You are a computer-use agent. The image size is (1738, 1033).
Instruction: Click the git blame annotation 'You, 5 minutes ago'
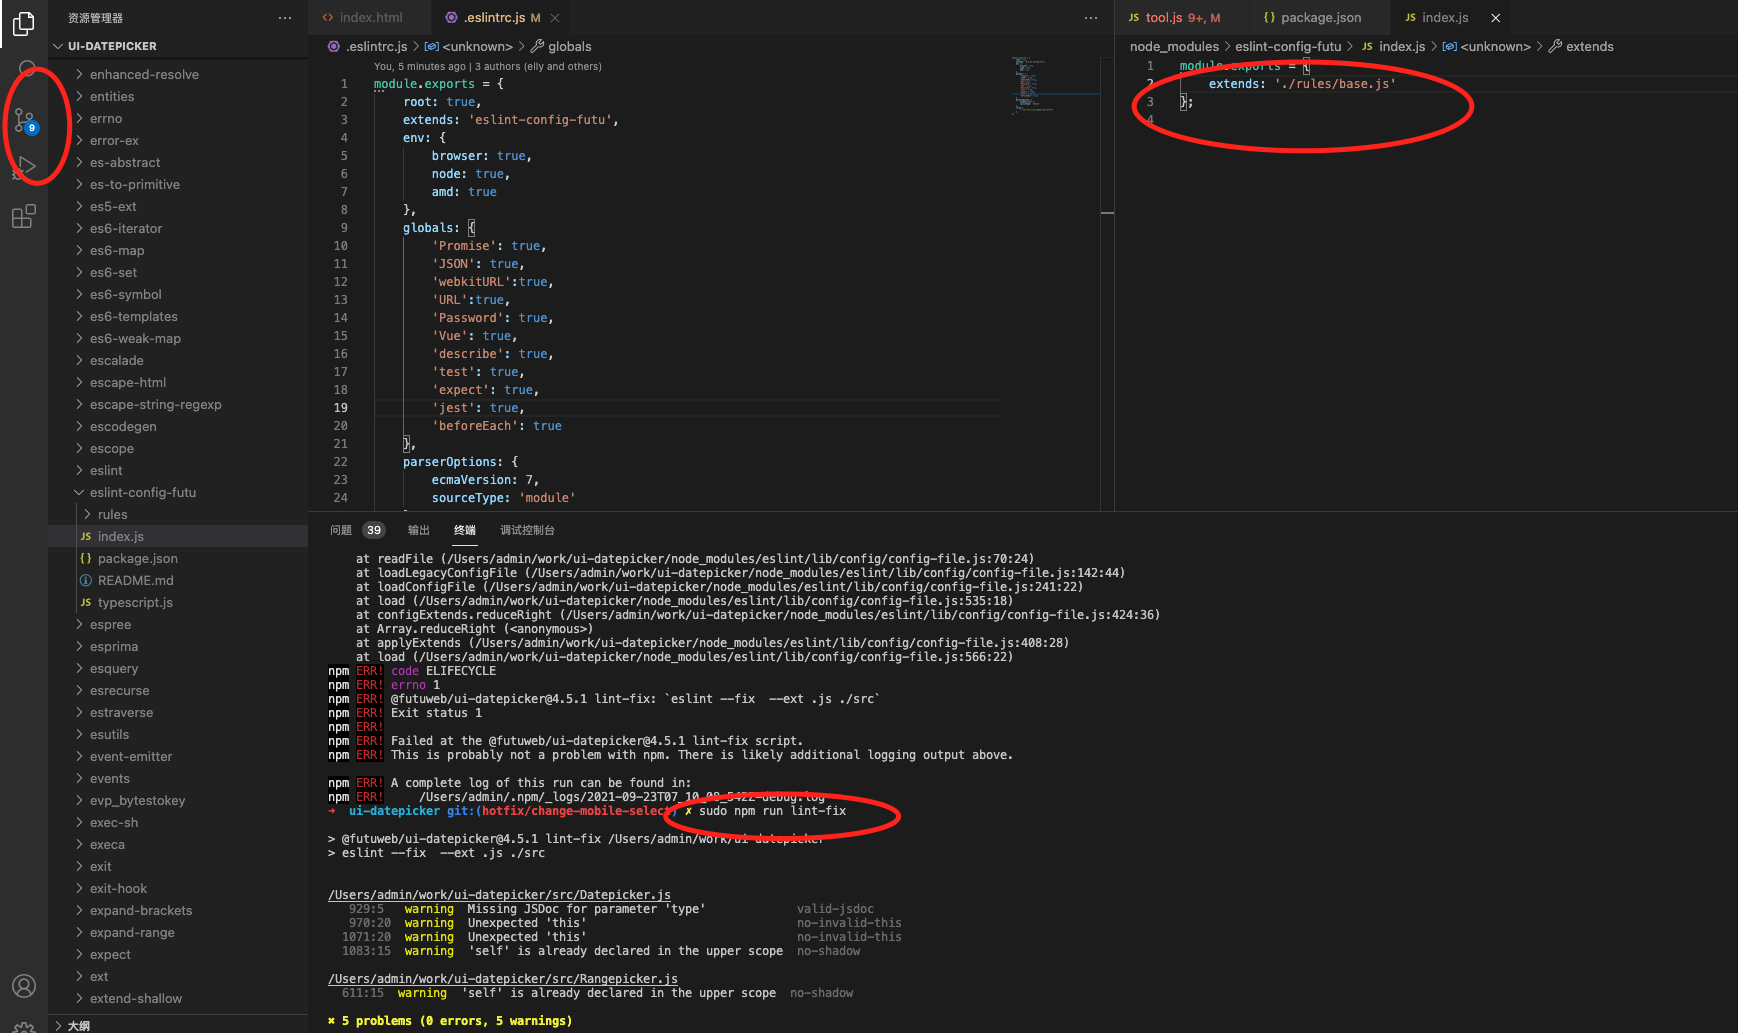pos(420,66)
